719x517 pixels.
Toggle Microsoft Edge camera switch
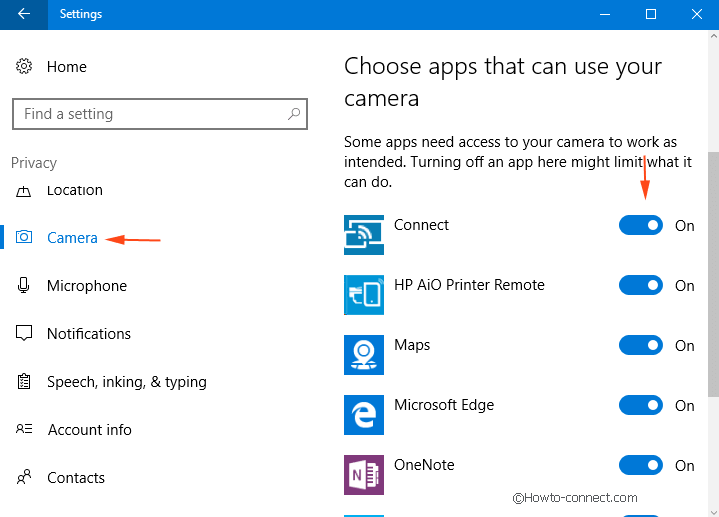[641, 406]
